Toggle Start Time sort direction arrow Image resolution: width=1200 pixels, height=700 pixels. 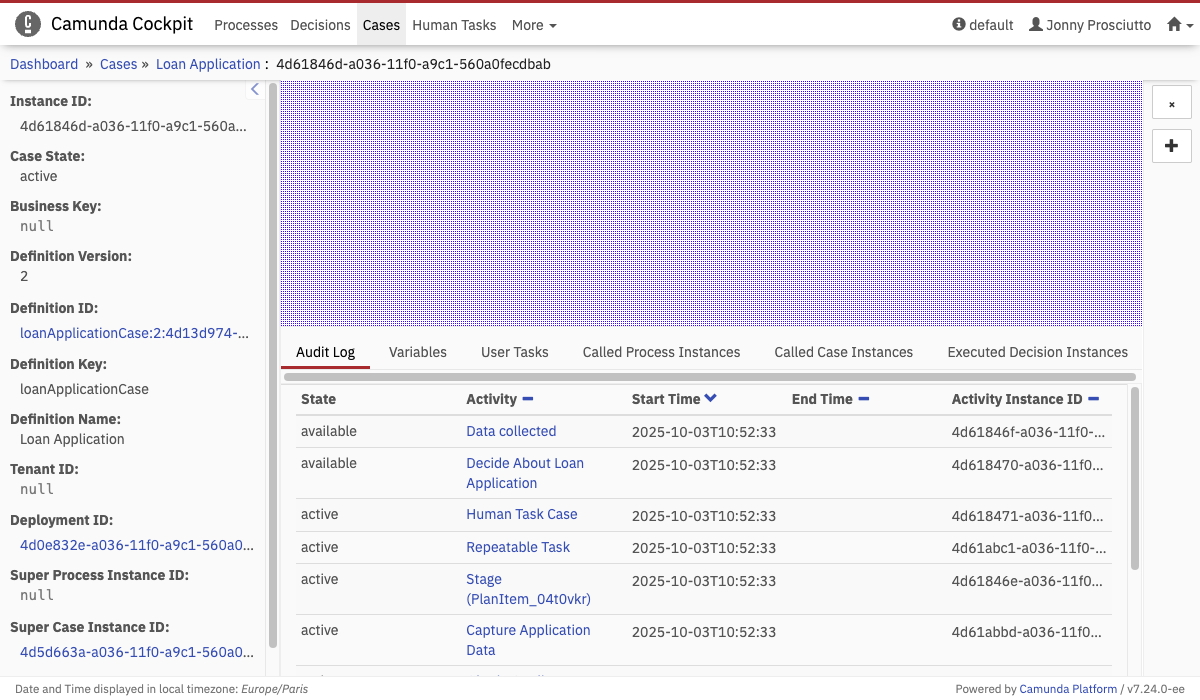pyautogui.click(x=710, y=399)
